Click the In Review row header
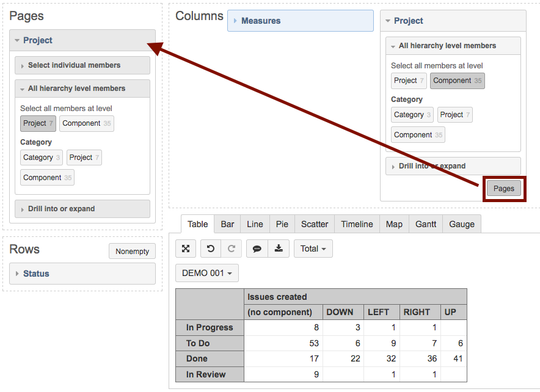Screen dimensions: 540x392 tap(210, 374)
